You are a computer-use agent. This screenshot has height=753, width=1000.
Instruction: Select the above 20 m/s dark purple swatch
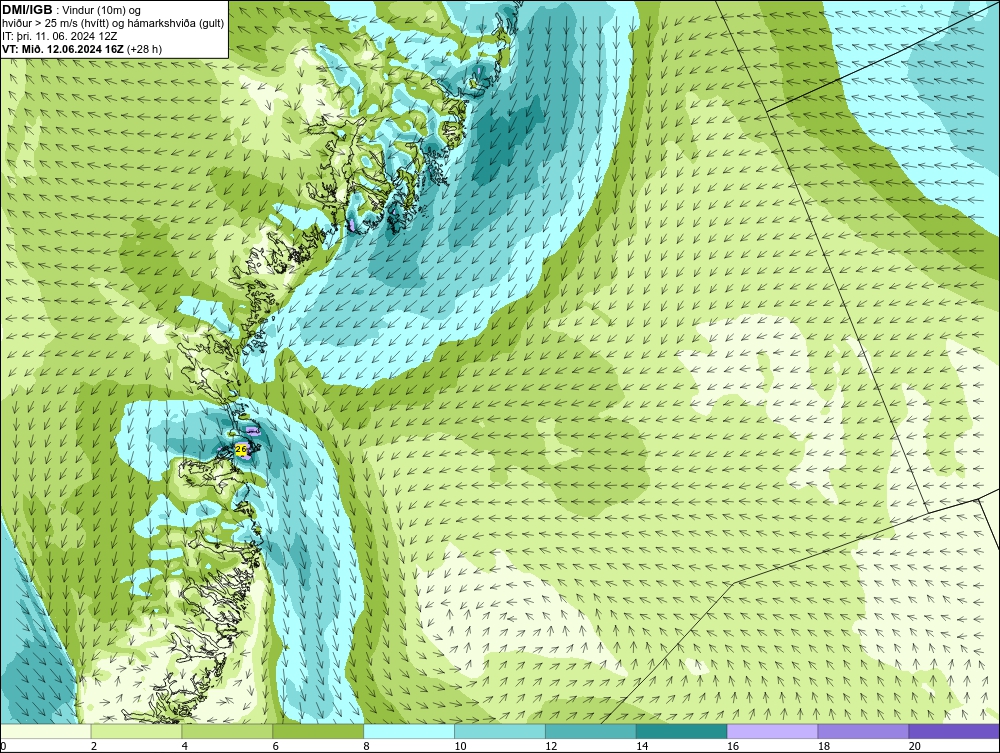(954, 731)
